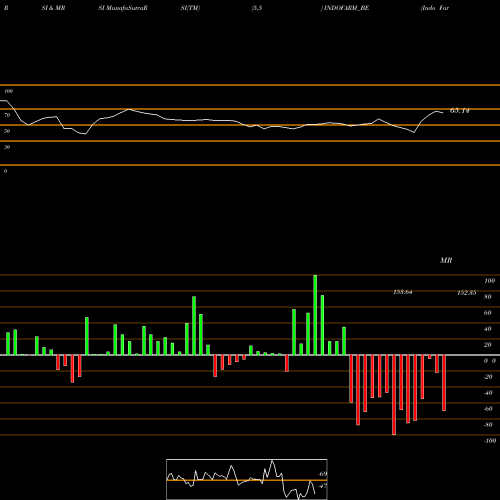This screenshot has width=500, height=500.
Task: Click the "MR" panel title
Action: [x=446, y=260]
